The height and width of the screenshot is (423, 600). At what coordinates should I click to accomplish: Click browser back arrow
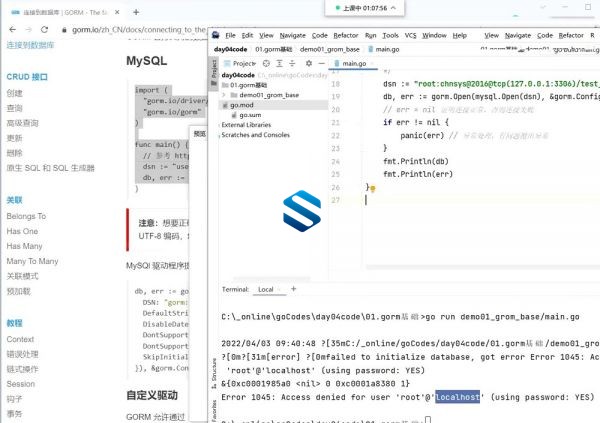[x=13, y=29]
